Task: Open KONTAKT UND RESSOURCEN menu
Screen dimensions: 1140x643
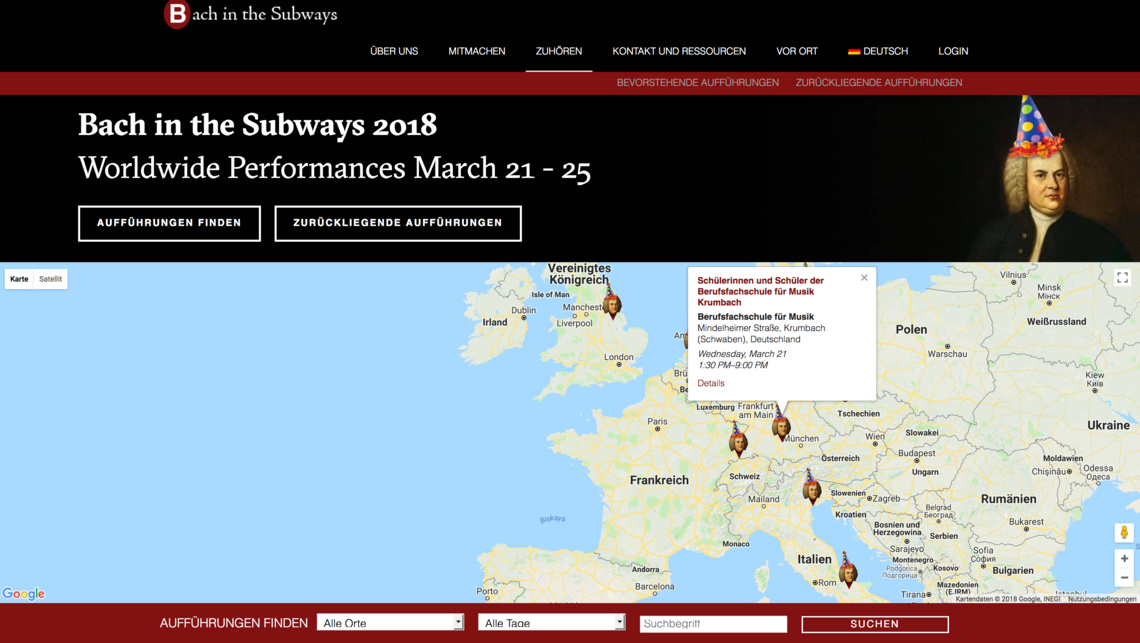Action: coord(679,51)
